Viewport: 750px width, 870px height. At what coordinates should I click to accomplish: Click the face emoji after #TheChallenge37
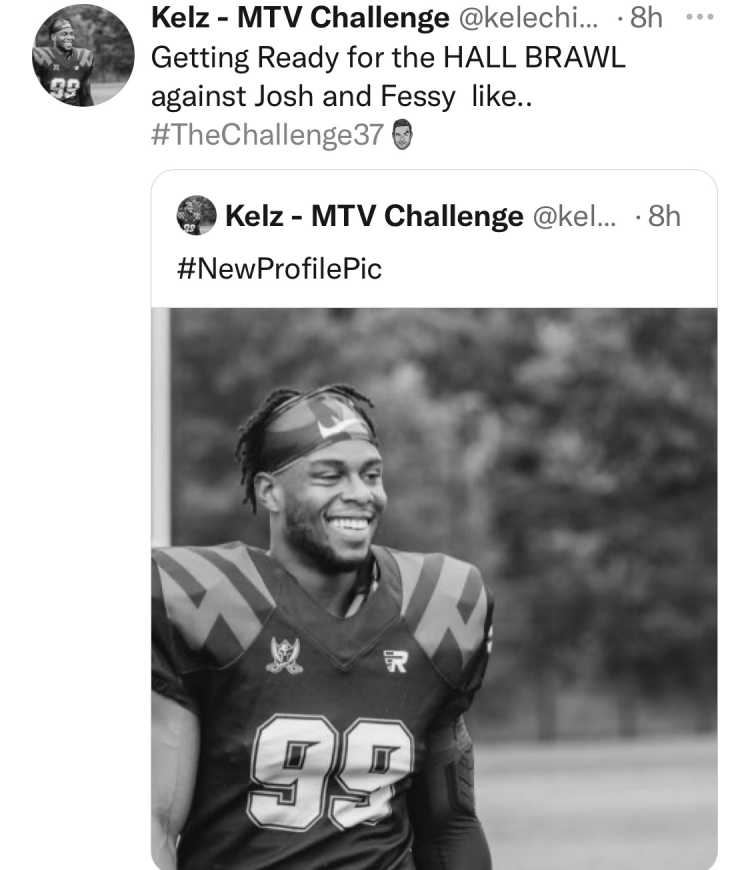[x=402, y=135]
